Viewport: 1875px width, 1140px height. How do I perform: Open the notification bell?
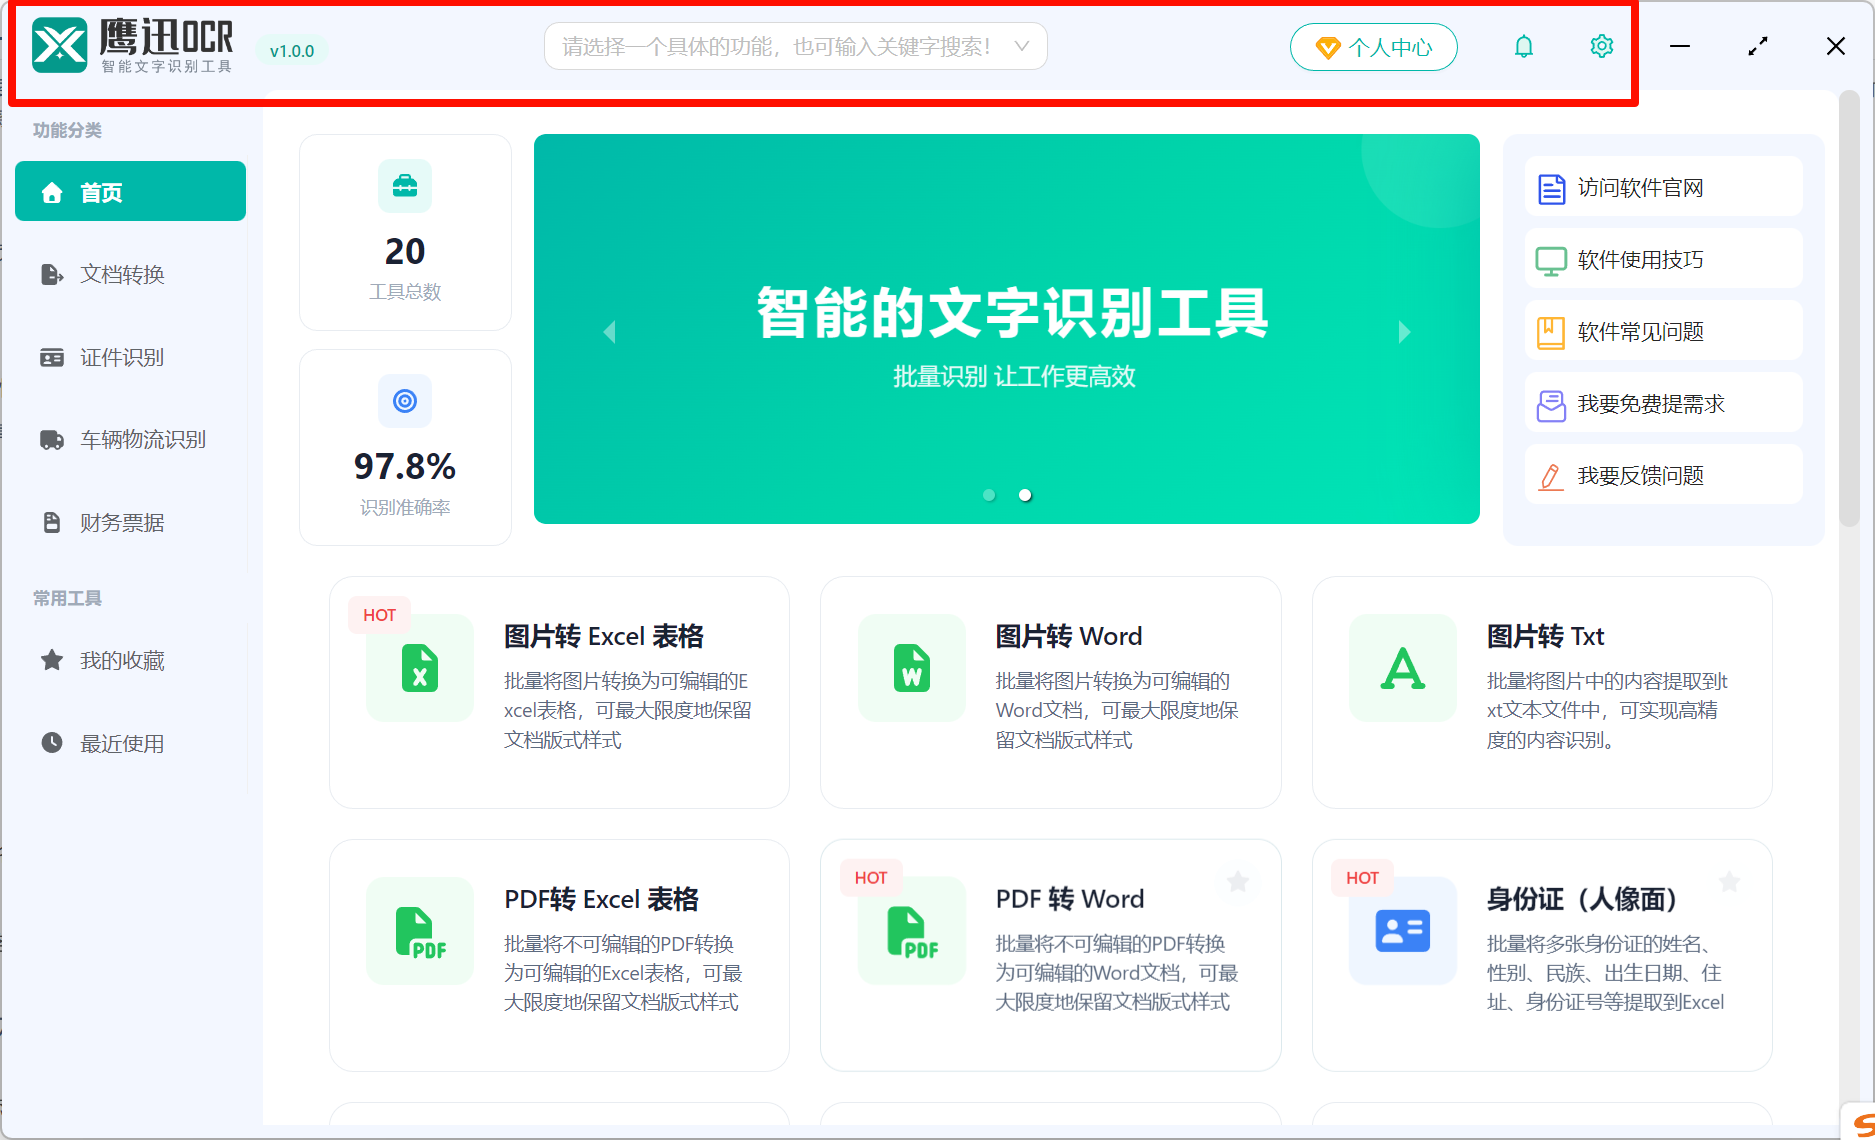1524,45
